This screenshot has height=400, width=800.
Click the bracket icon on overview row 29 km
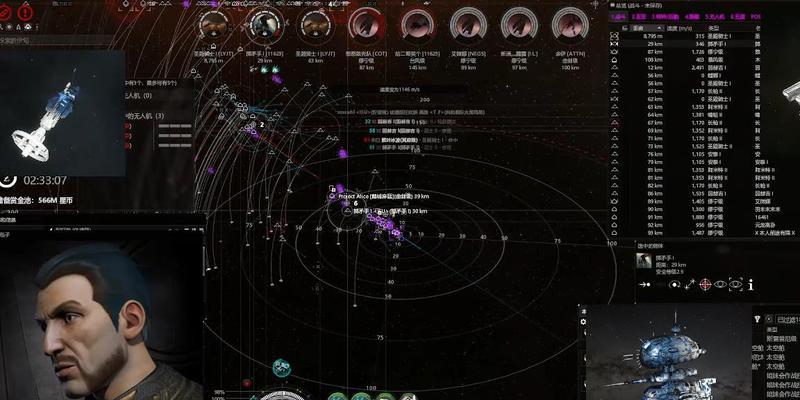click(615, 44)
